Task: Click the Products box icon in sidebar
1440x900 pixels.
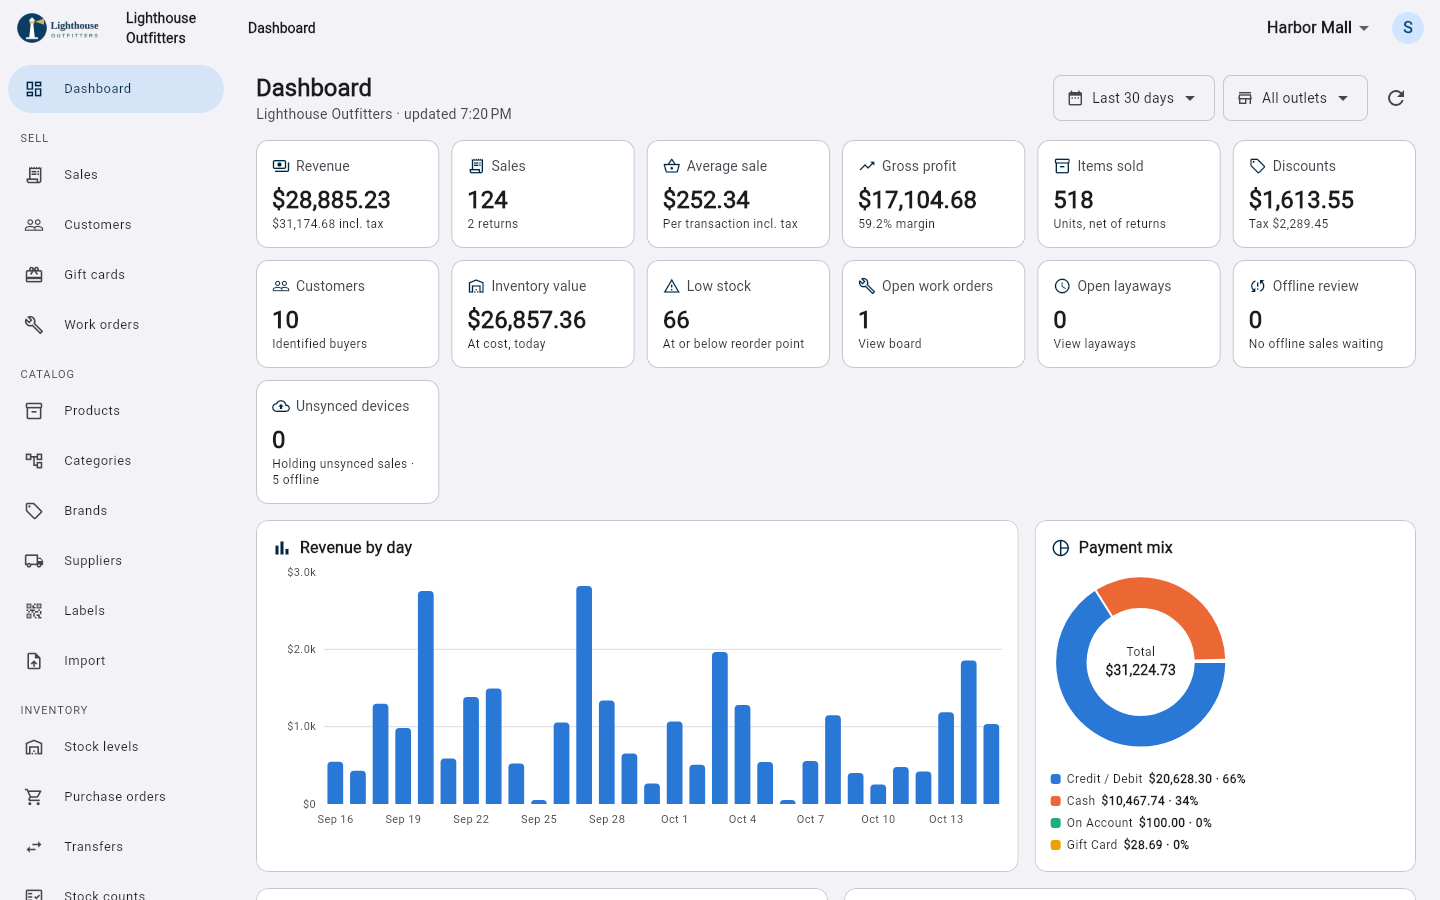Action: pos(34,411)
